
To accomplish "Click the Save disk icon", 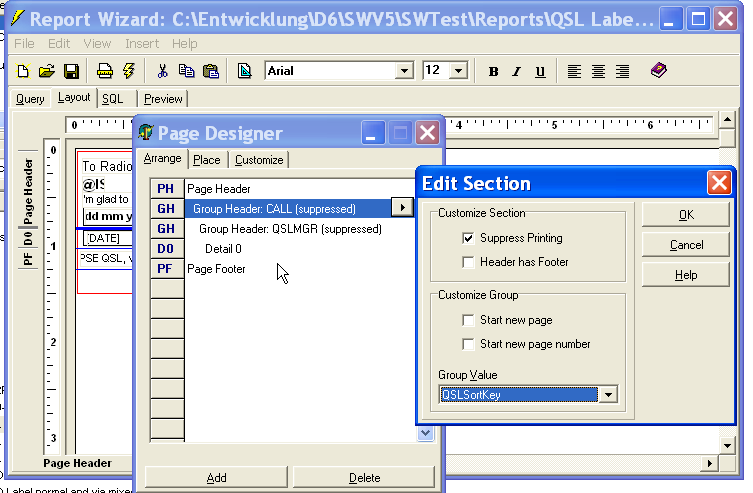I will (71, 71).
